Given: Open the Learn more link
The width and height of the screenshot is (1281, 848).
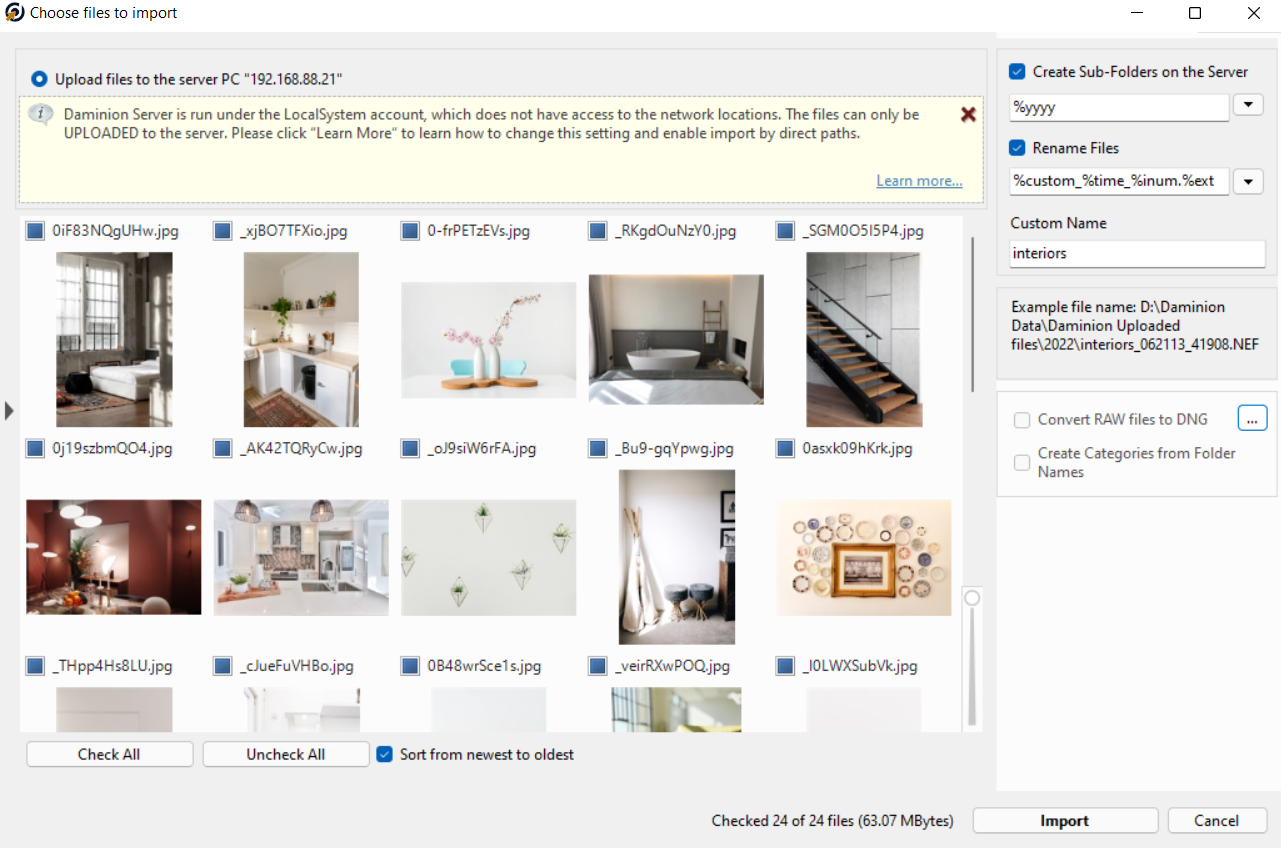Looking at the screenshot, I should [x=919, y=181].
